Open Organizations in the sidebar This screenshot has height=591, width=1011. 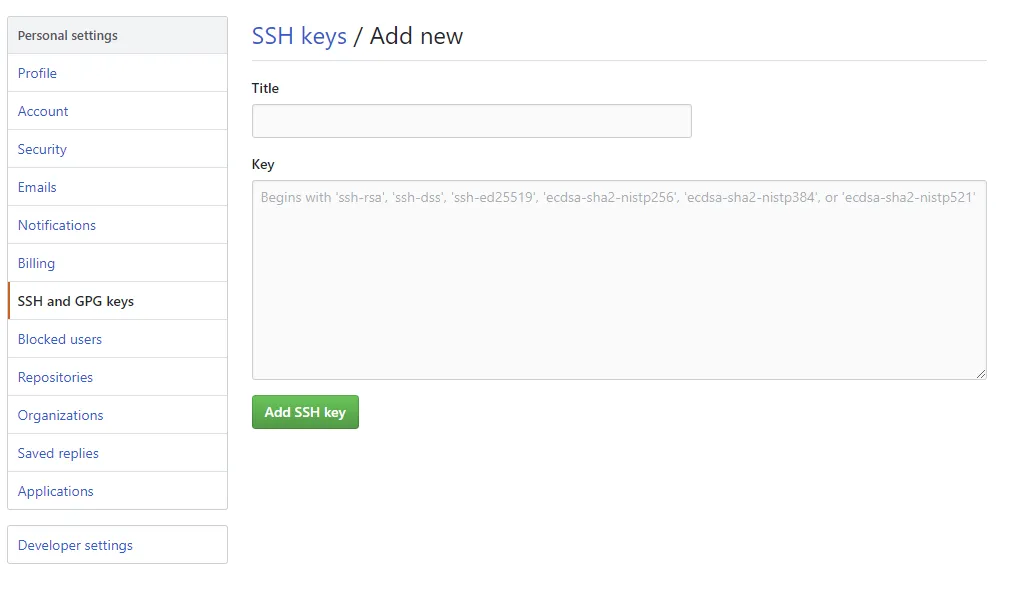click(60, 415)
